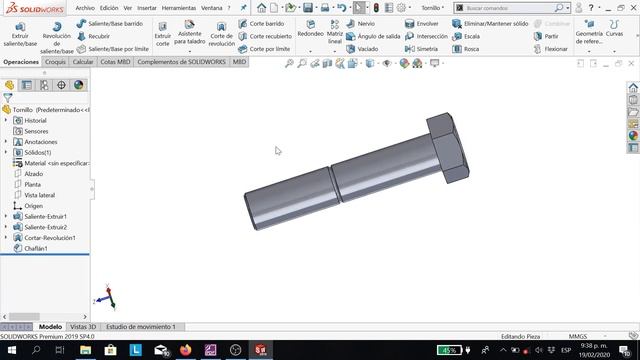Switch to Vistas 3D bottom tab
Screen dimensions: 640x360
[x=83, y=327]
